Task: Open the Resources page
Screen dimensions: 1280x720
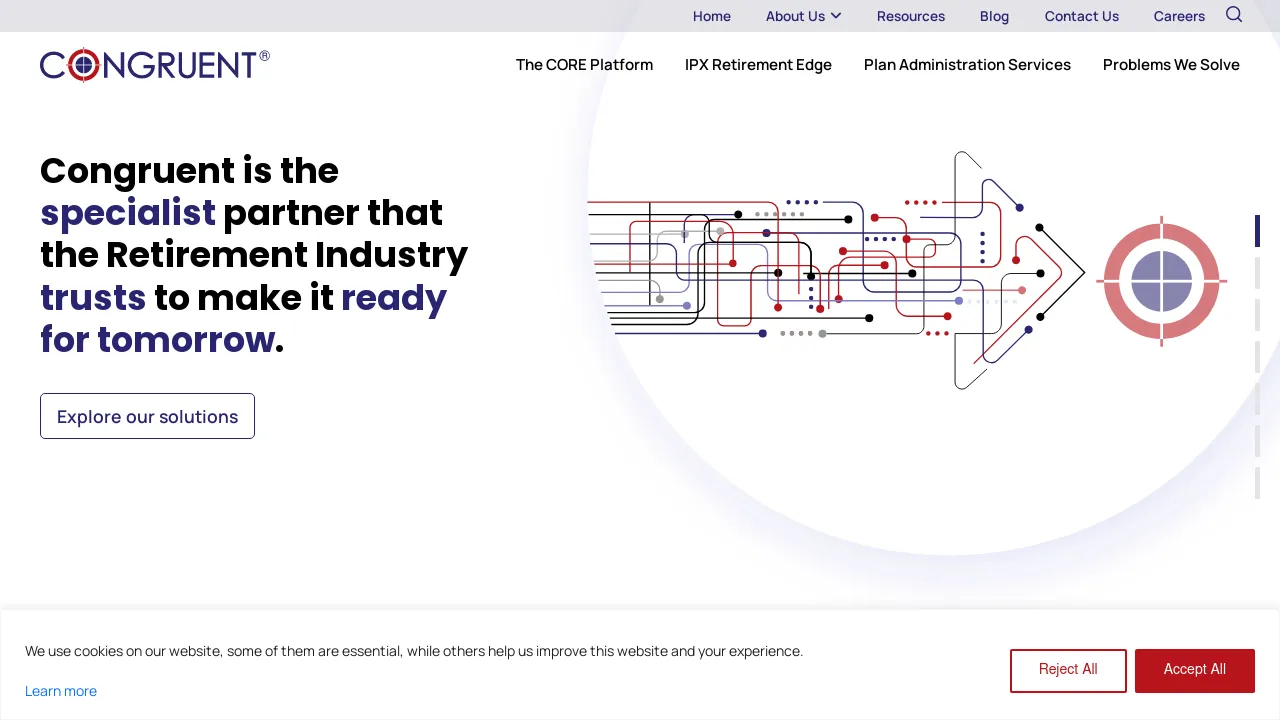Action: click(x=911, y=16)
